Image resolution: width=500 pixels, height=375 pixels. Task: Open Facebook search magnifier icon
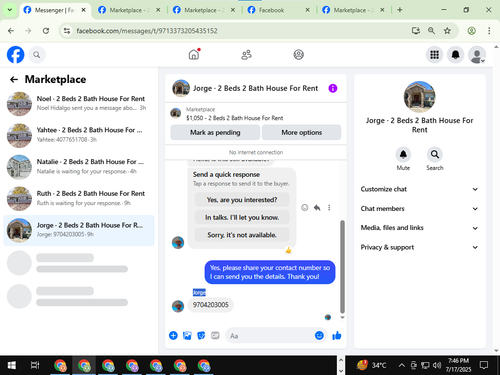click(37, 55)
